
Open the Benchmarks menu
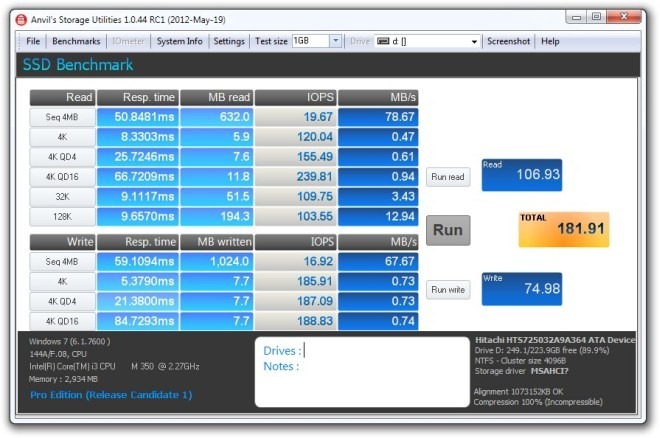(x=76, y=41)
